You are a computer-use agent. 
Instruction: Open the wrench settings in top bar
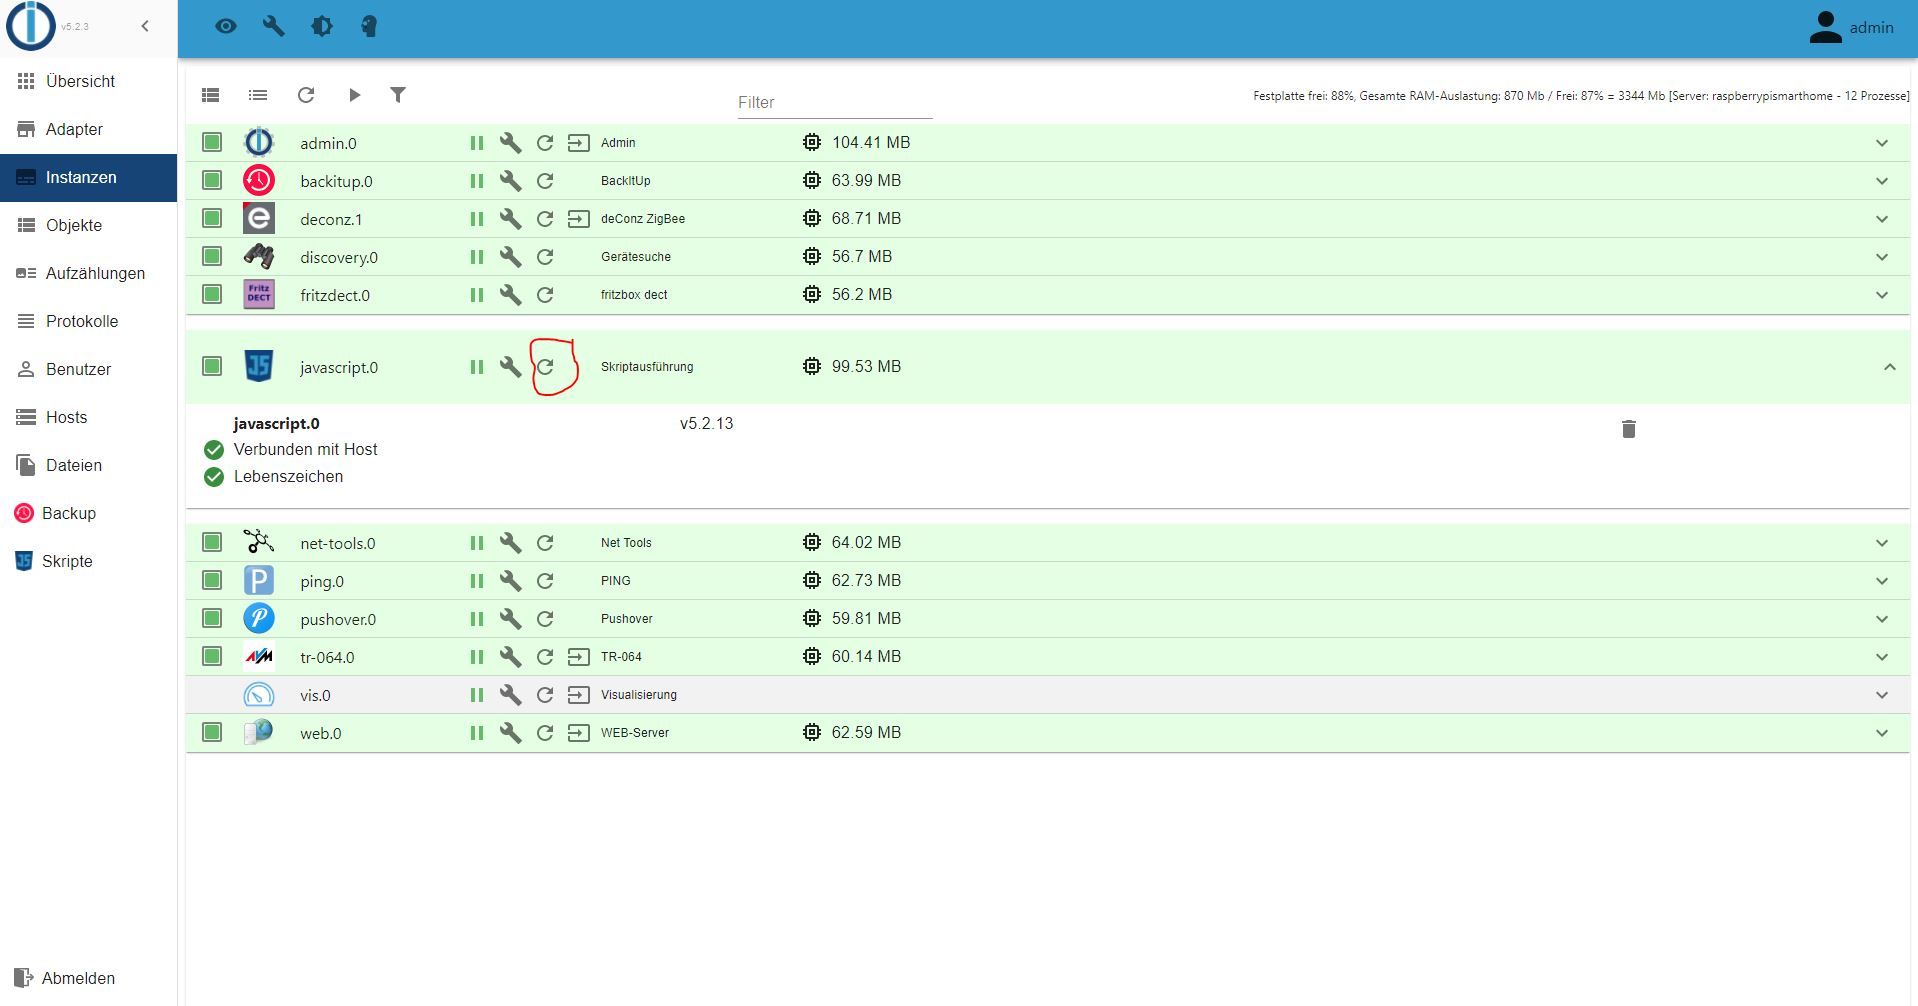(x=274, y=27)
